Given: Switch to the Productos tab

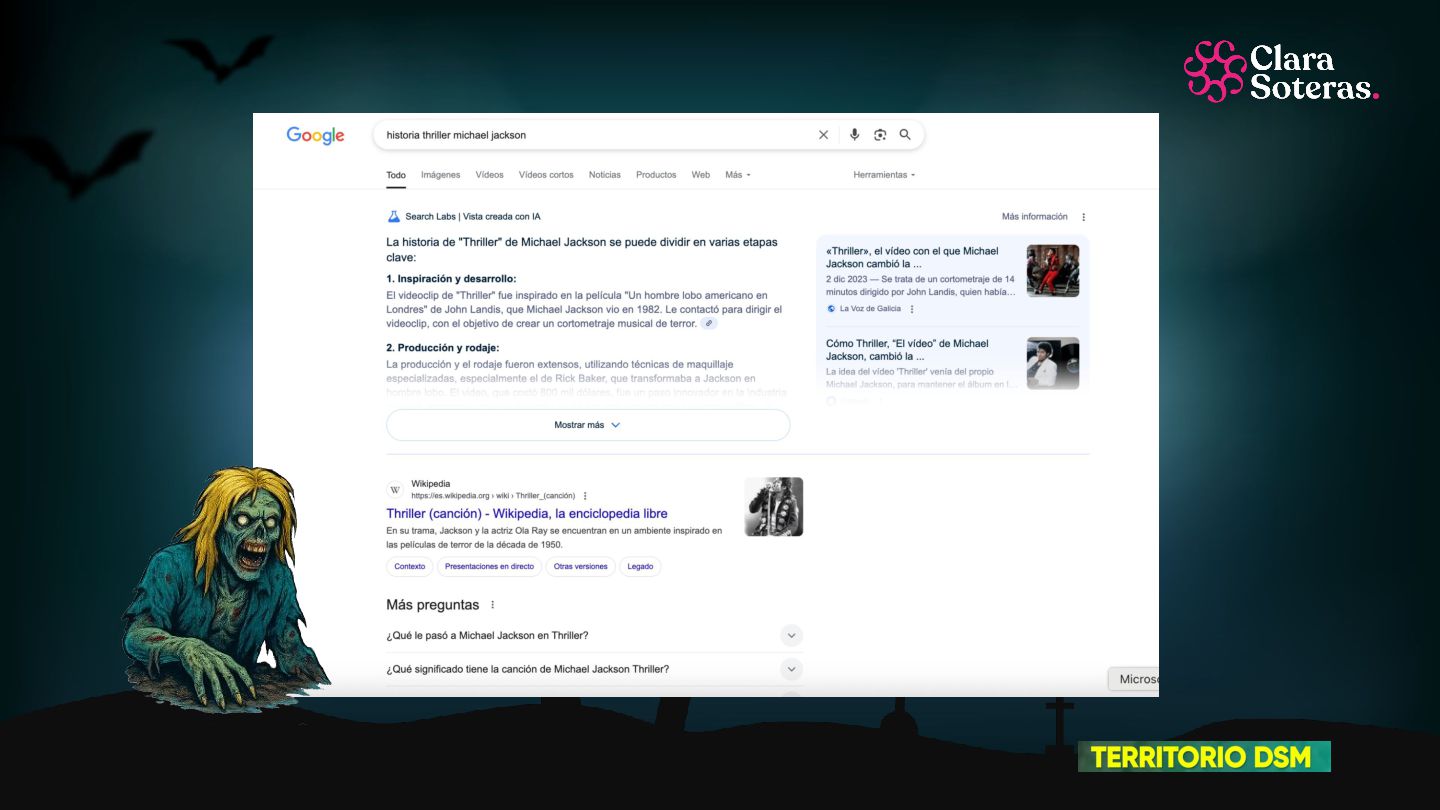Looking at the screenshot, I should (656, 175).
